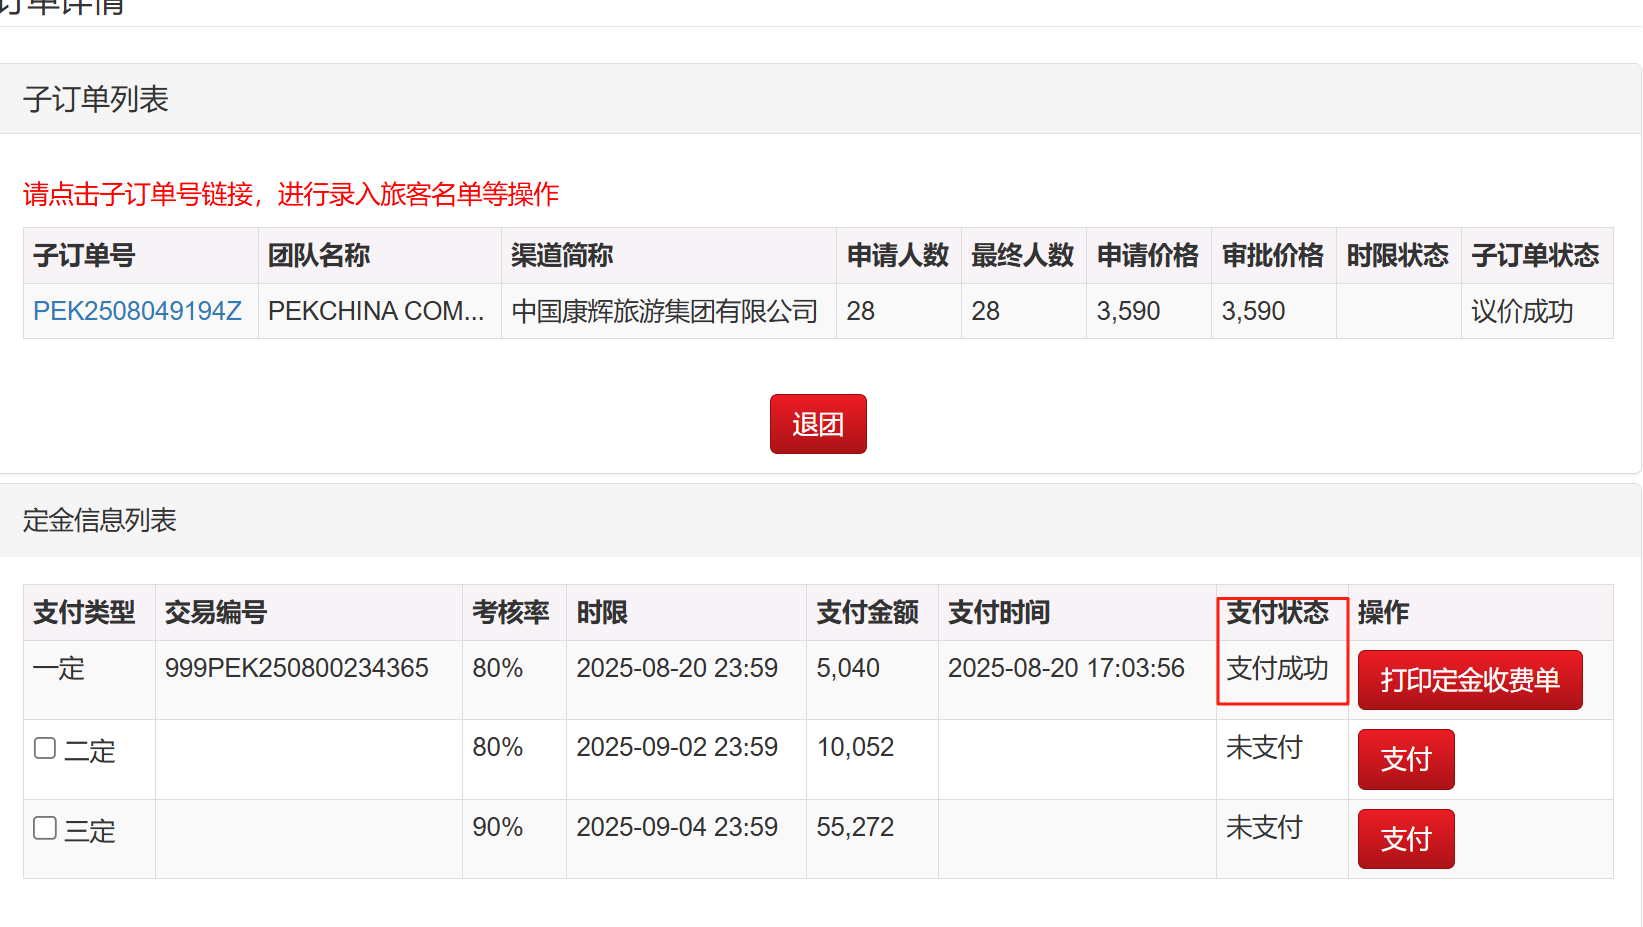This screenshot has height=927, width=1643.
Task: Click the 子订单列表 panel heading
Action: [x=96, y=99]
